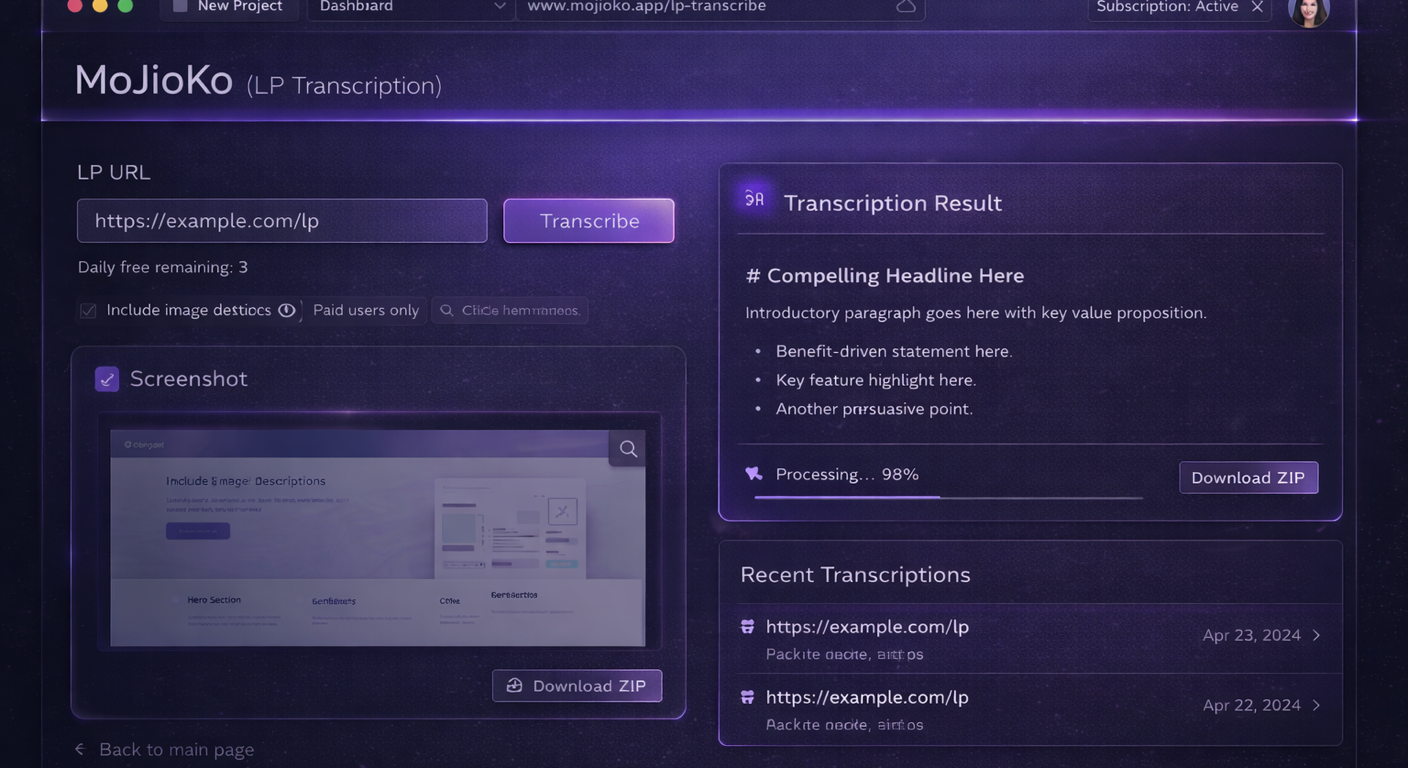The height and width of the screenshot is (768, 1408).
Task: Switch to the New Project tab
Action: click(228, 7)
